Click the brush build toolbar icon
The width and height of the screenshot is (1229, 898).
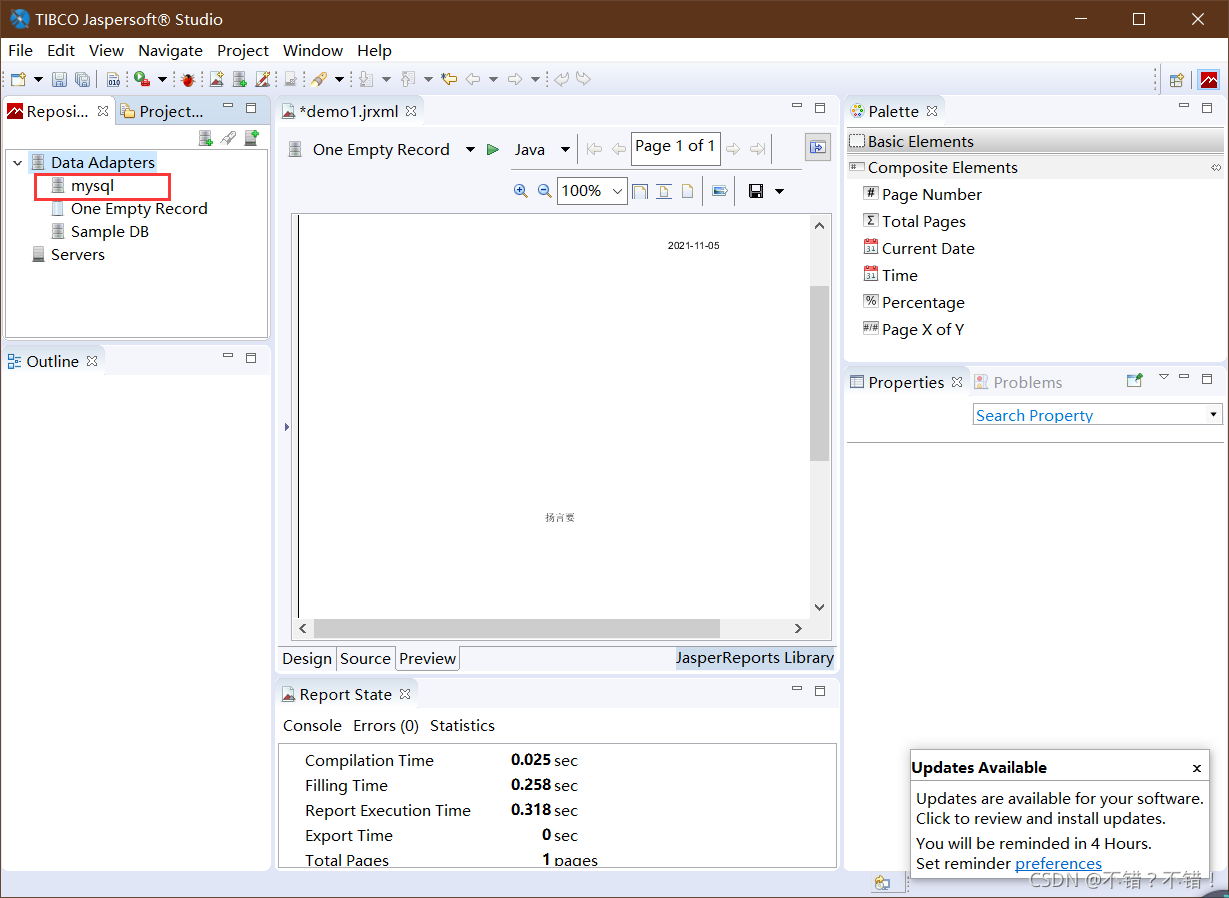[x=318, y=79]
